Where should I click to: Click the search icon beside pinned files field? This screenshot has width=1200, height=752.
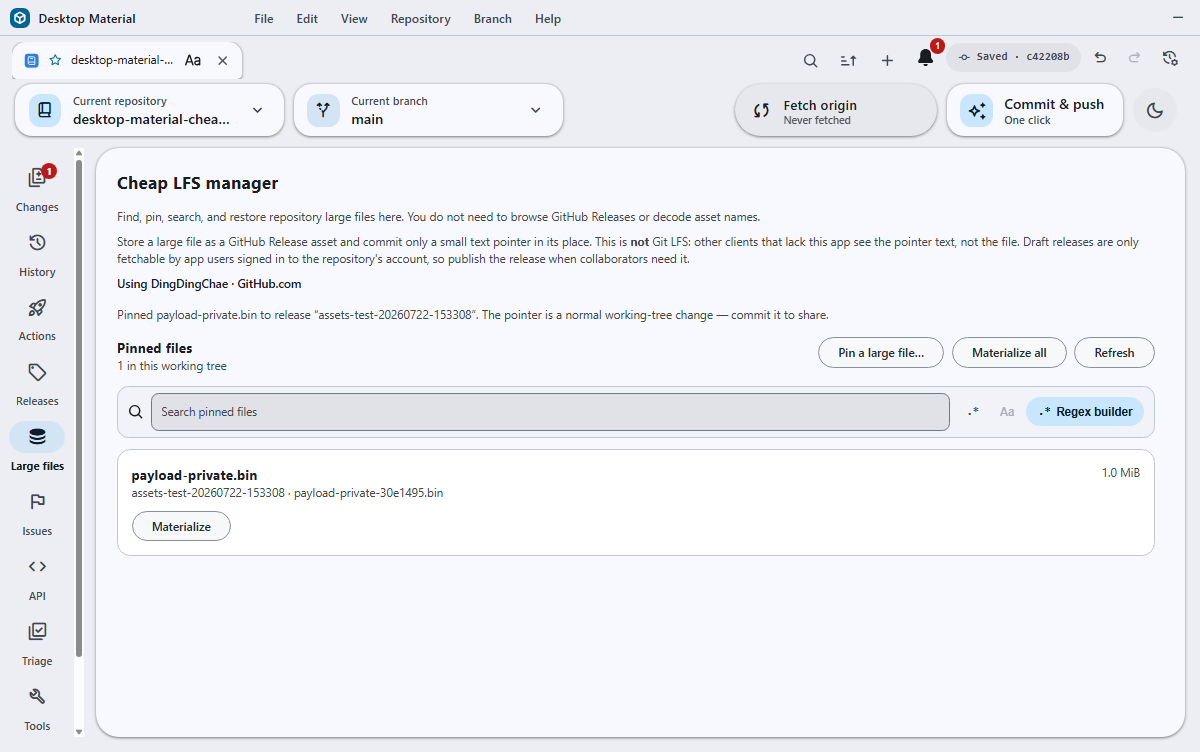click(x=136, y=412)
